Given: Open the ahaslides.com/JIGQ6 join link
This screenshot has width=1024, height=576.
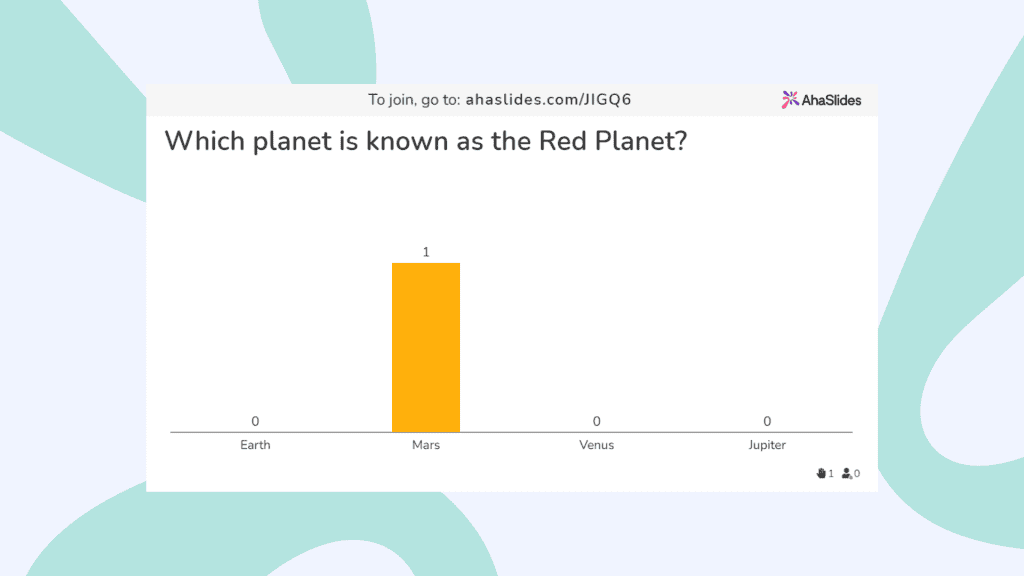Looking at the screenshot, I should pos(548,100).
